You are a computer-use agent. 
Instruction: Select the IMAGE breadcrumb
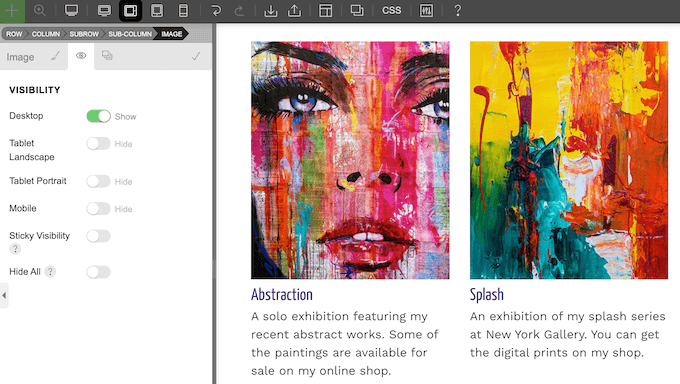[172, 34]
